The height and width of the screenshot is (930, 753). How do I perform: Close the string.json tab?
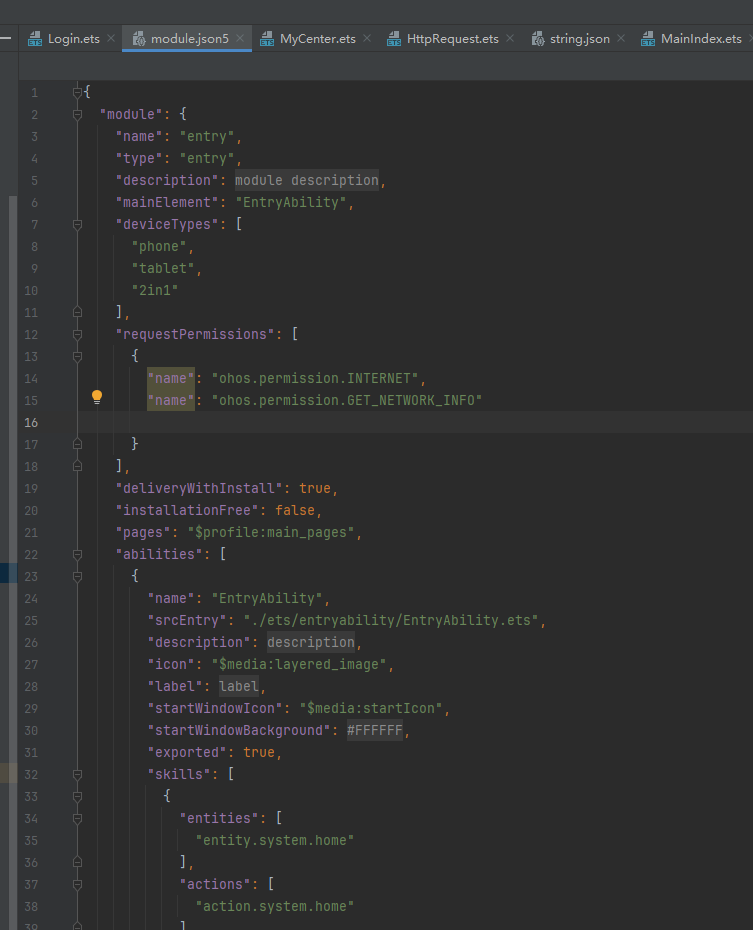coord(621,39)
